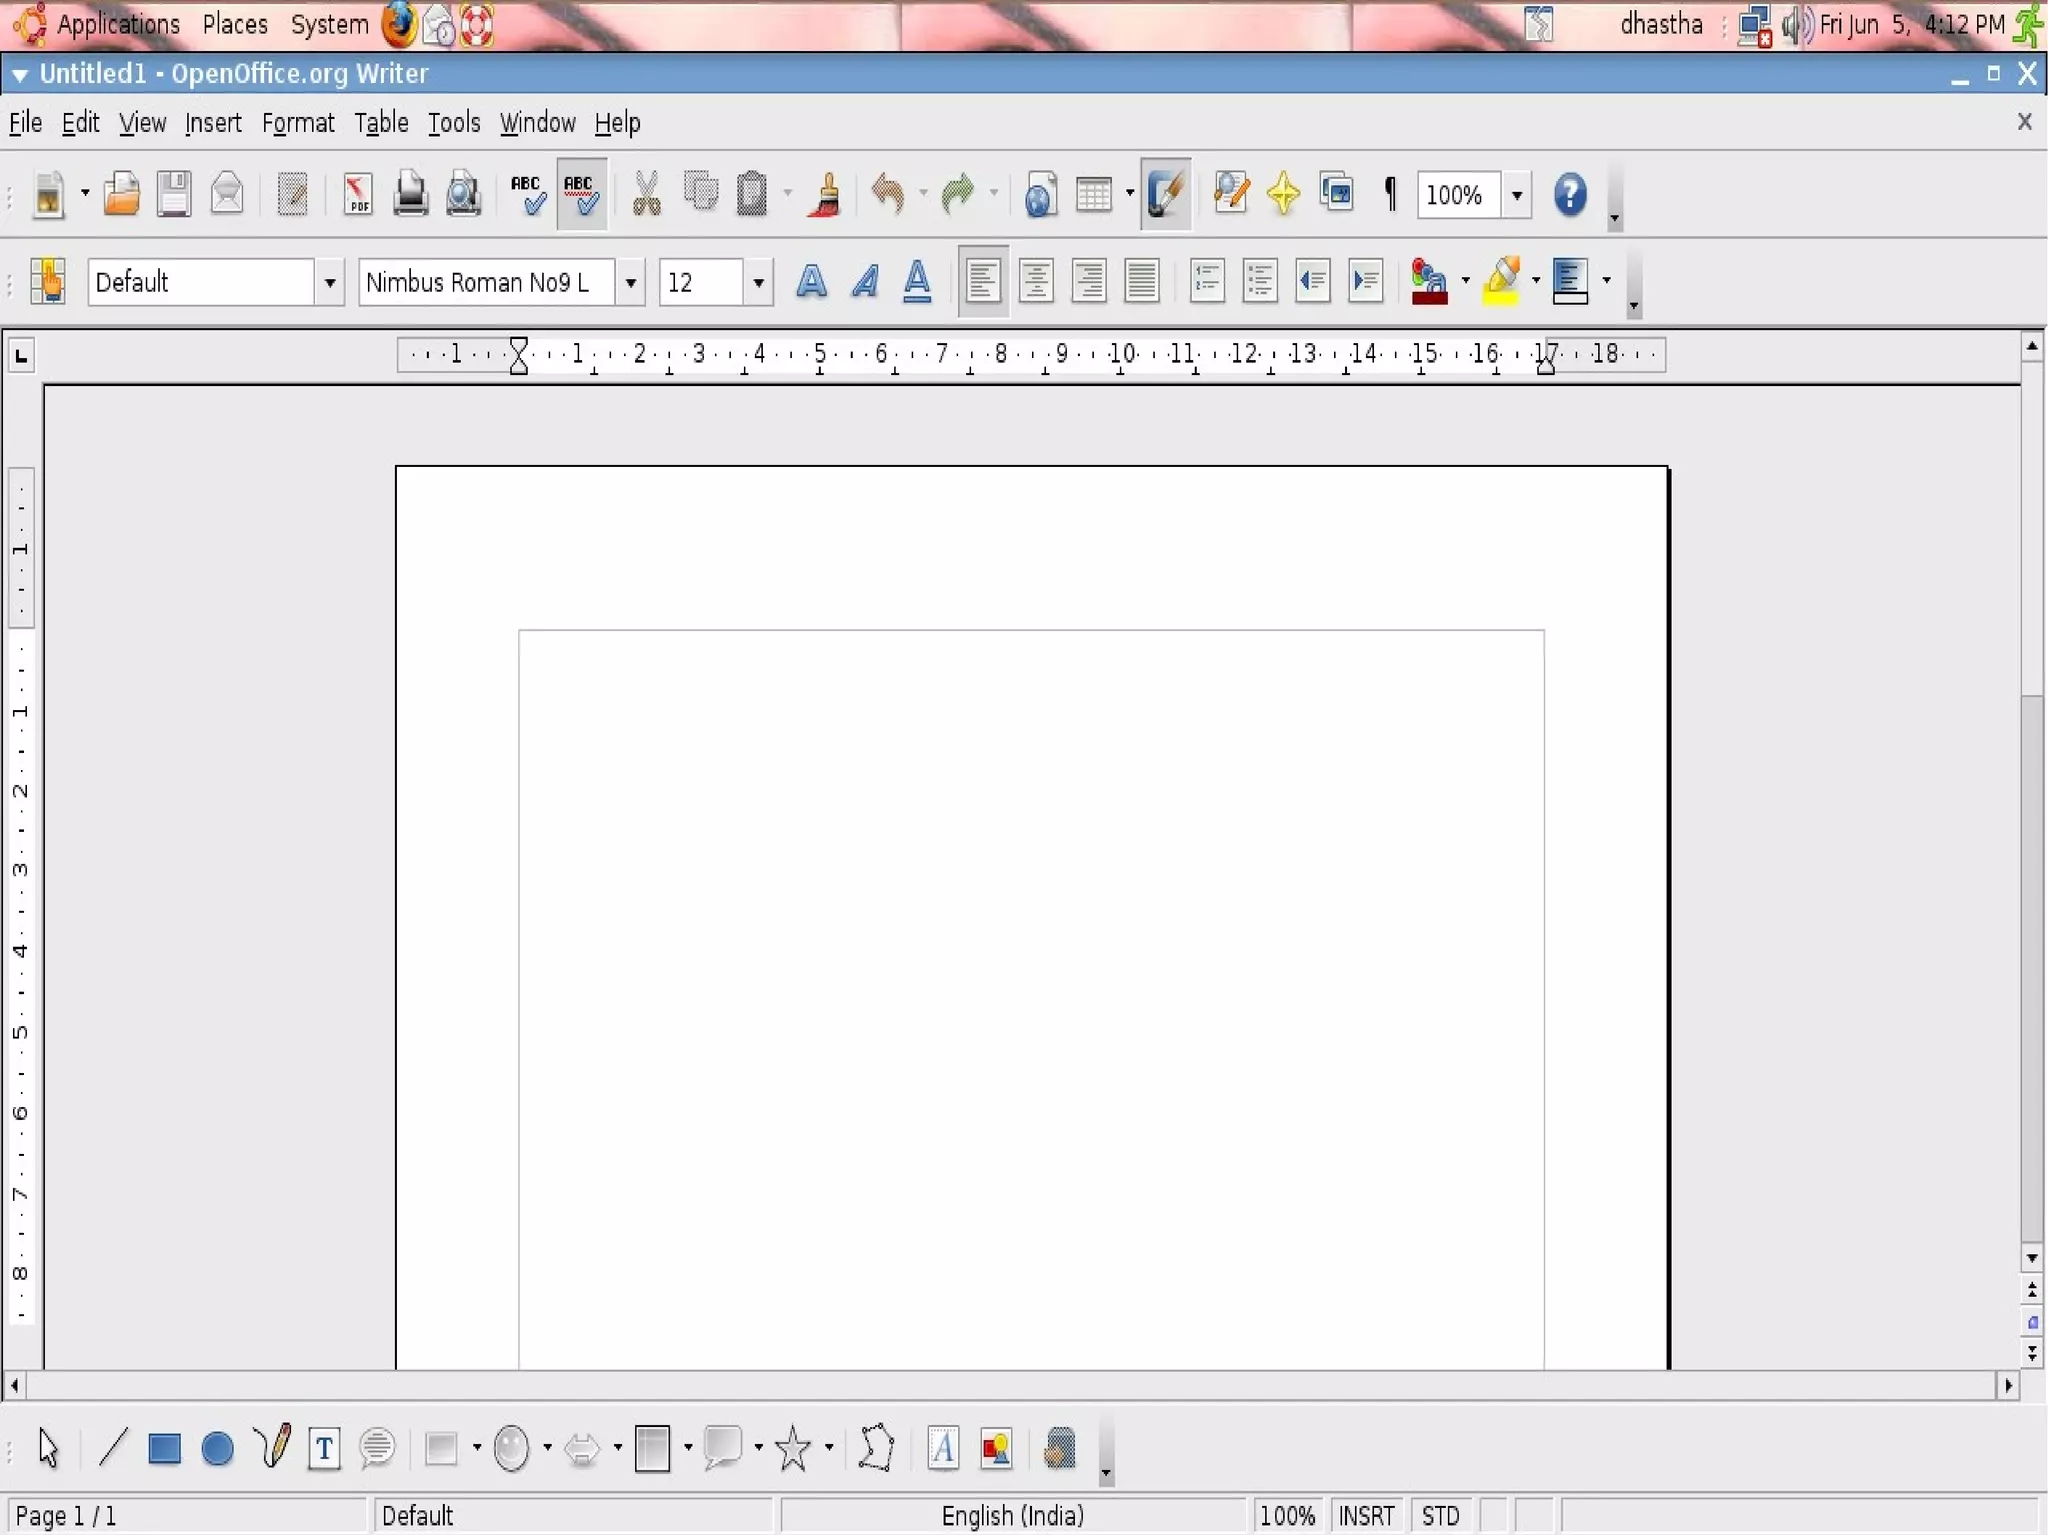Viewport: 2048px width, 1535px height.
Task: Select the drawing Line tool
Action: 112,1447
